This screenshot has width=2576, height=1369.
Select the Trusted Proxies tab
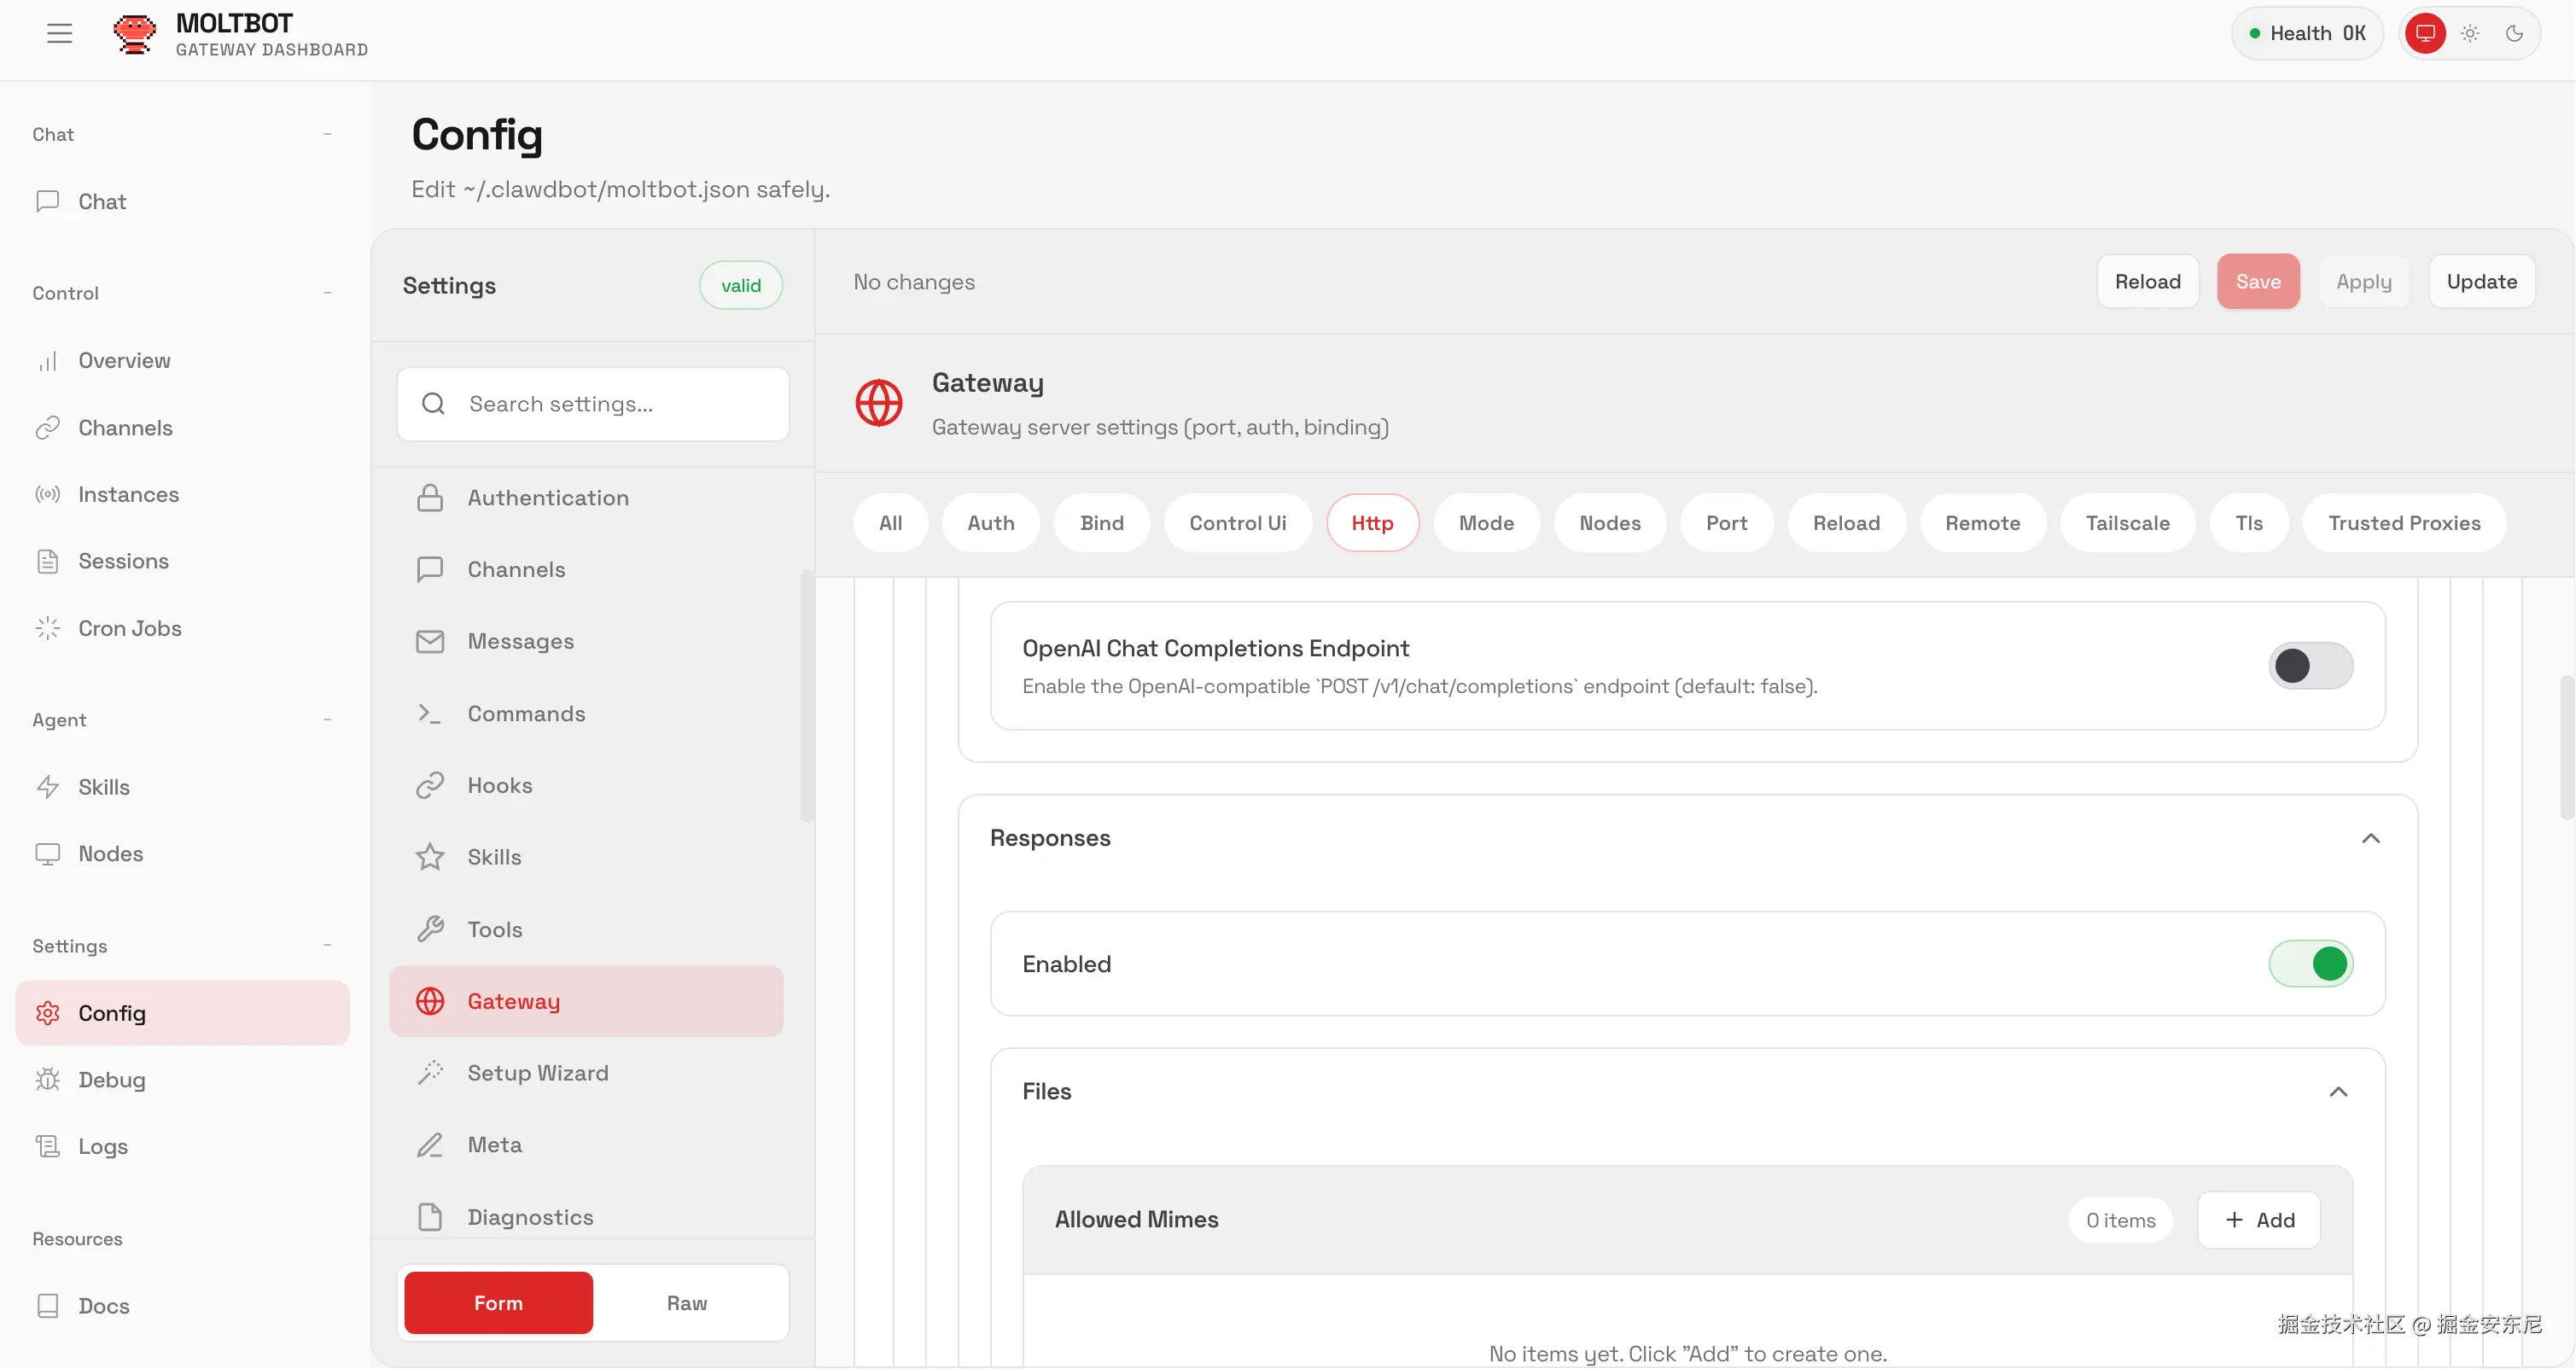pos(2403,523)
